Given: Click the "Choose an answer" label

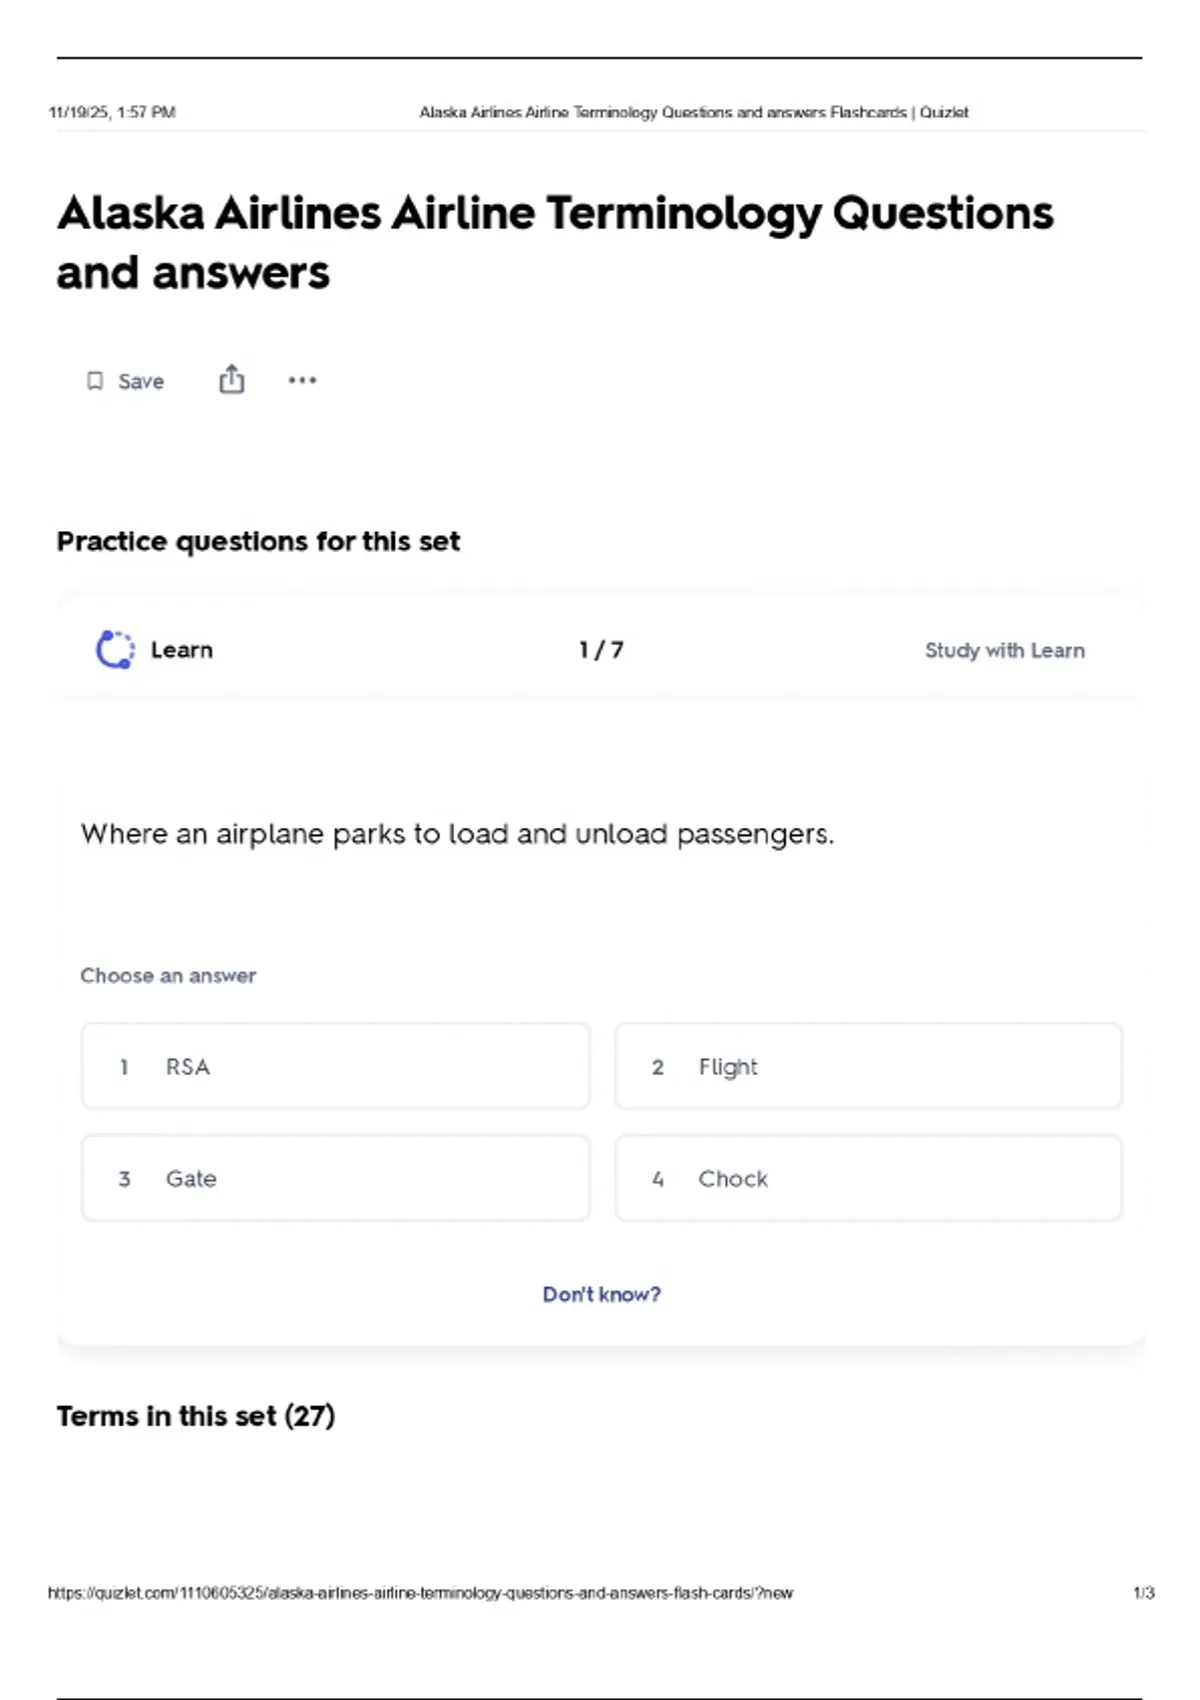Looking at the screenshot, I should click(x=168, y=975).
